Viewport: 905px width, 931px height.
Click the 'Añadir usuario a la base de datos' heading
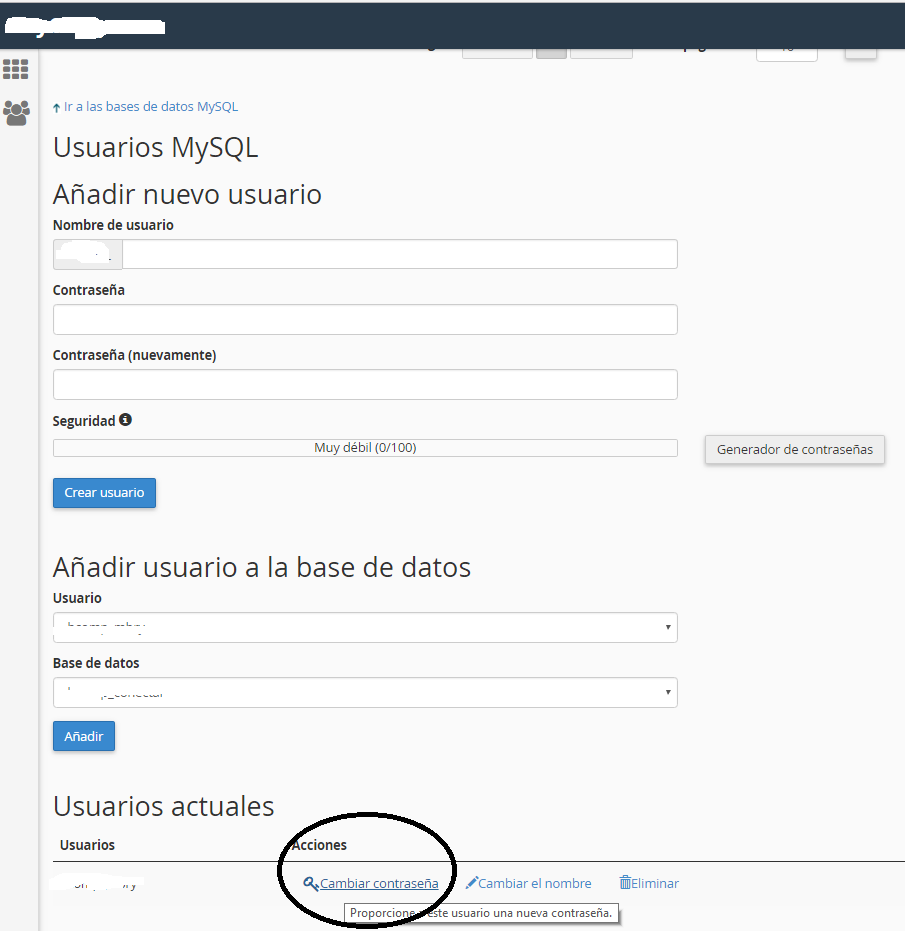click(x=262, y=567)
